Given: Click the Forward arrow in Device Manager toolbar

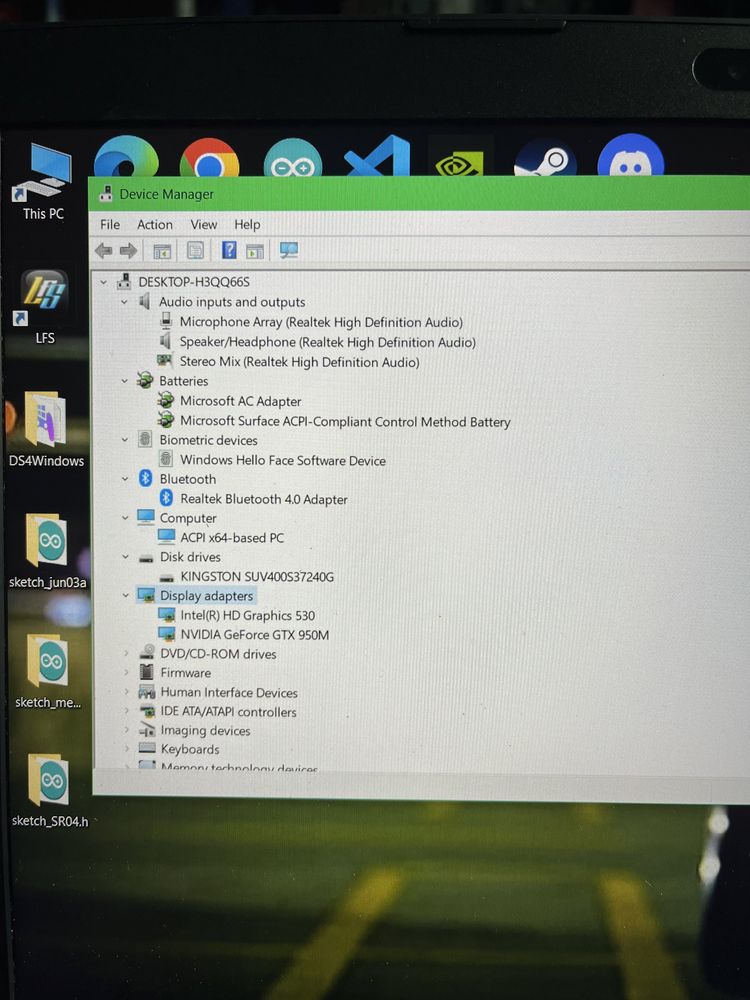Looking at the screenshot, I should (128, 251).
